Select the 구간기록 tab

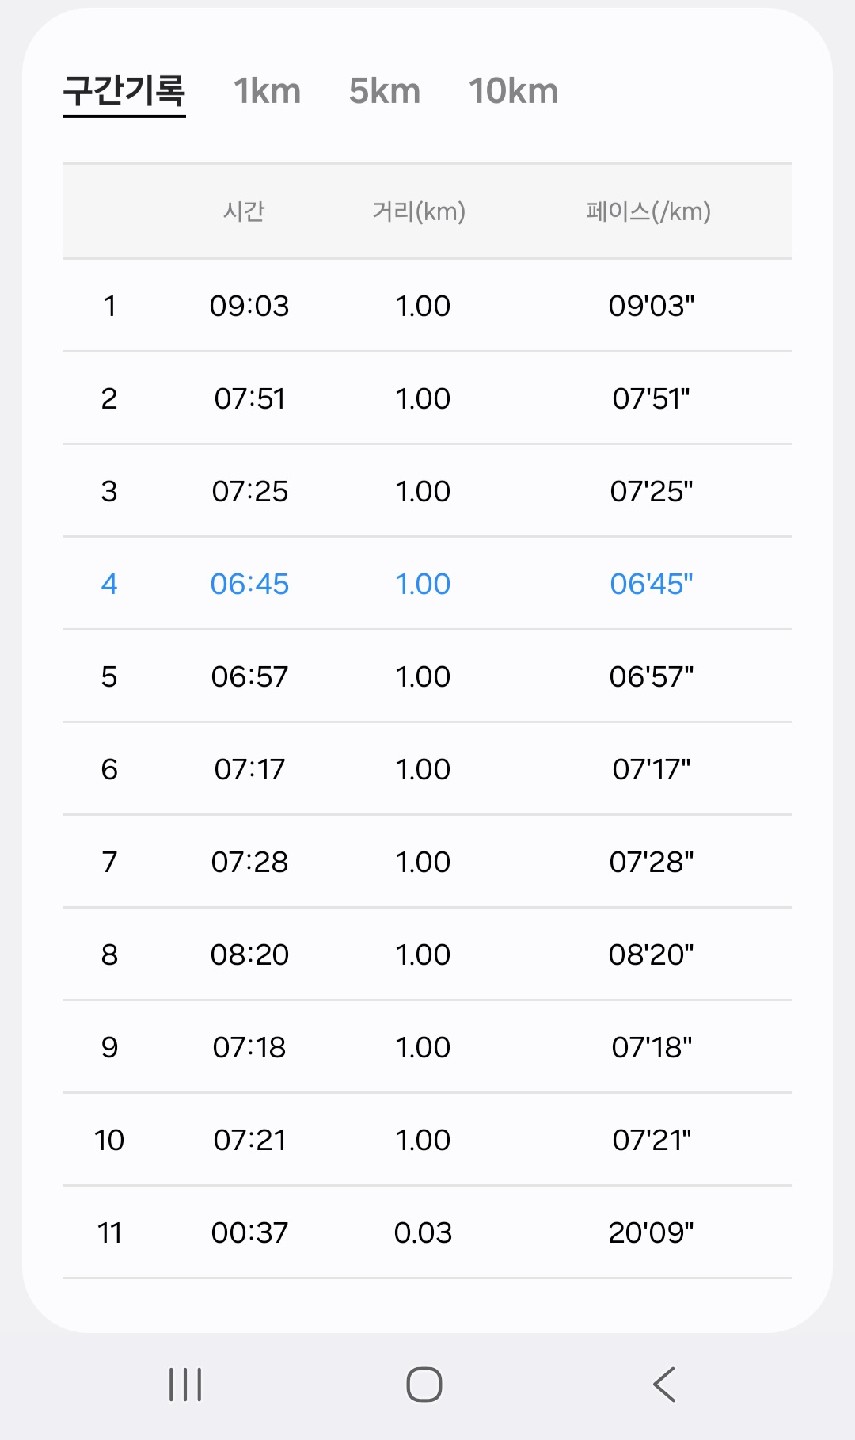click(x=124, y=91)
